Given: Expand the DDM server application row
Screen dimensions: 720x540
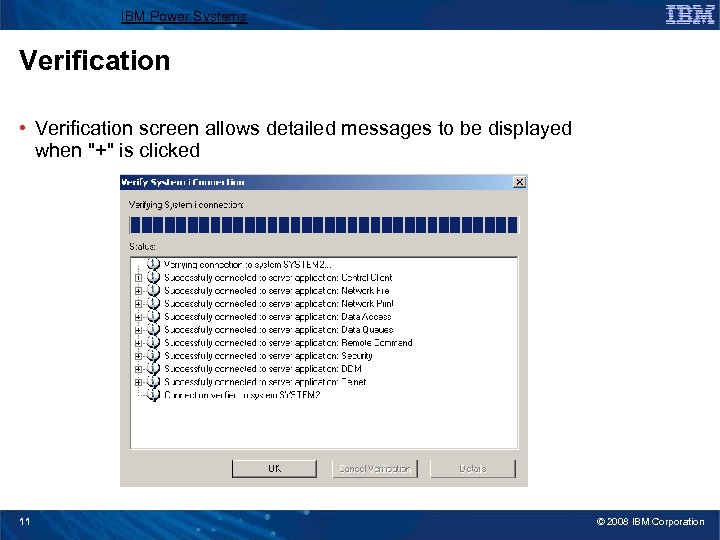Looking at the screenshot, I should pos(138,369).
